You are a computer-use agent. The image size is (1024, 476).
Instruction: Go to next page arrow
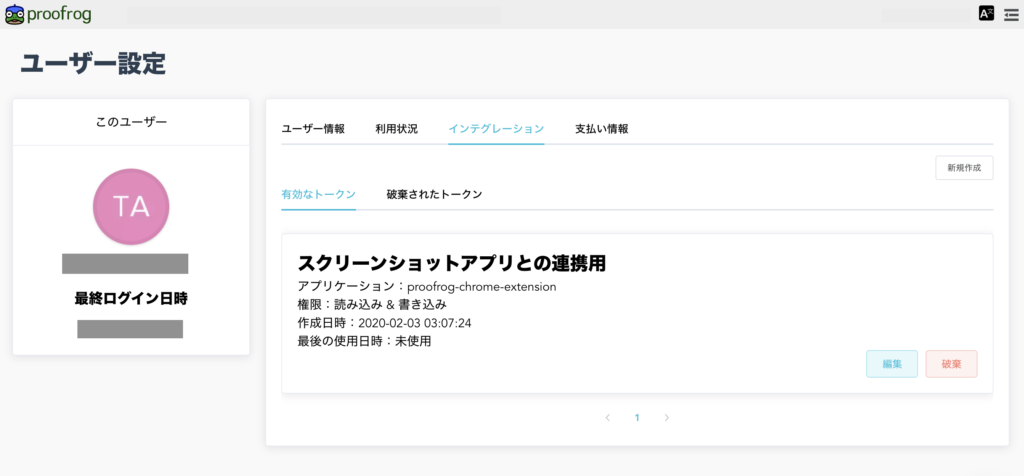[667, 418]
